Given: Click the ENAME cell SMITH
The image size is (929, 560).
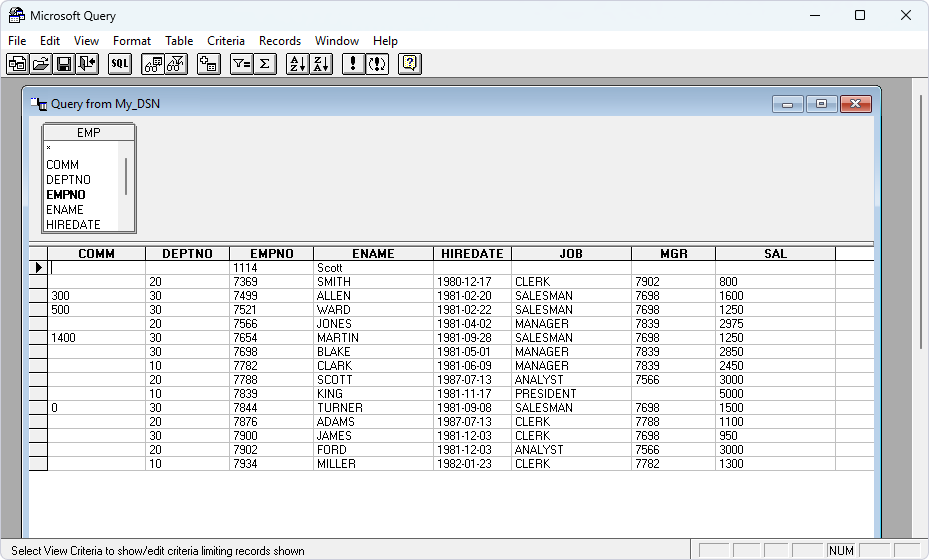Looking at the screenshot, I should click(373, 282).
